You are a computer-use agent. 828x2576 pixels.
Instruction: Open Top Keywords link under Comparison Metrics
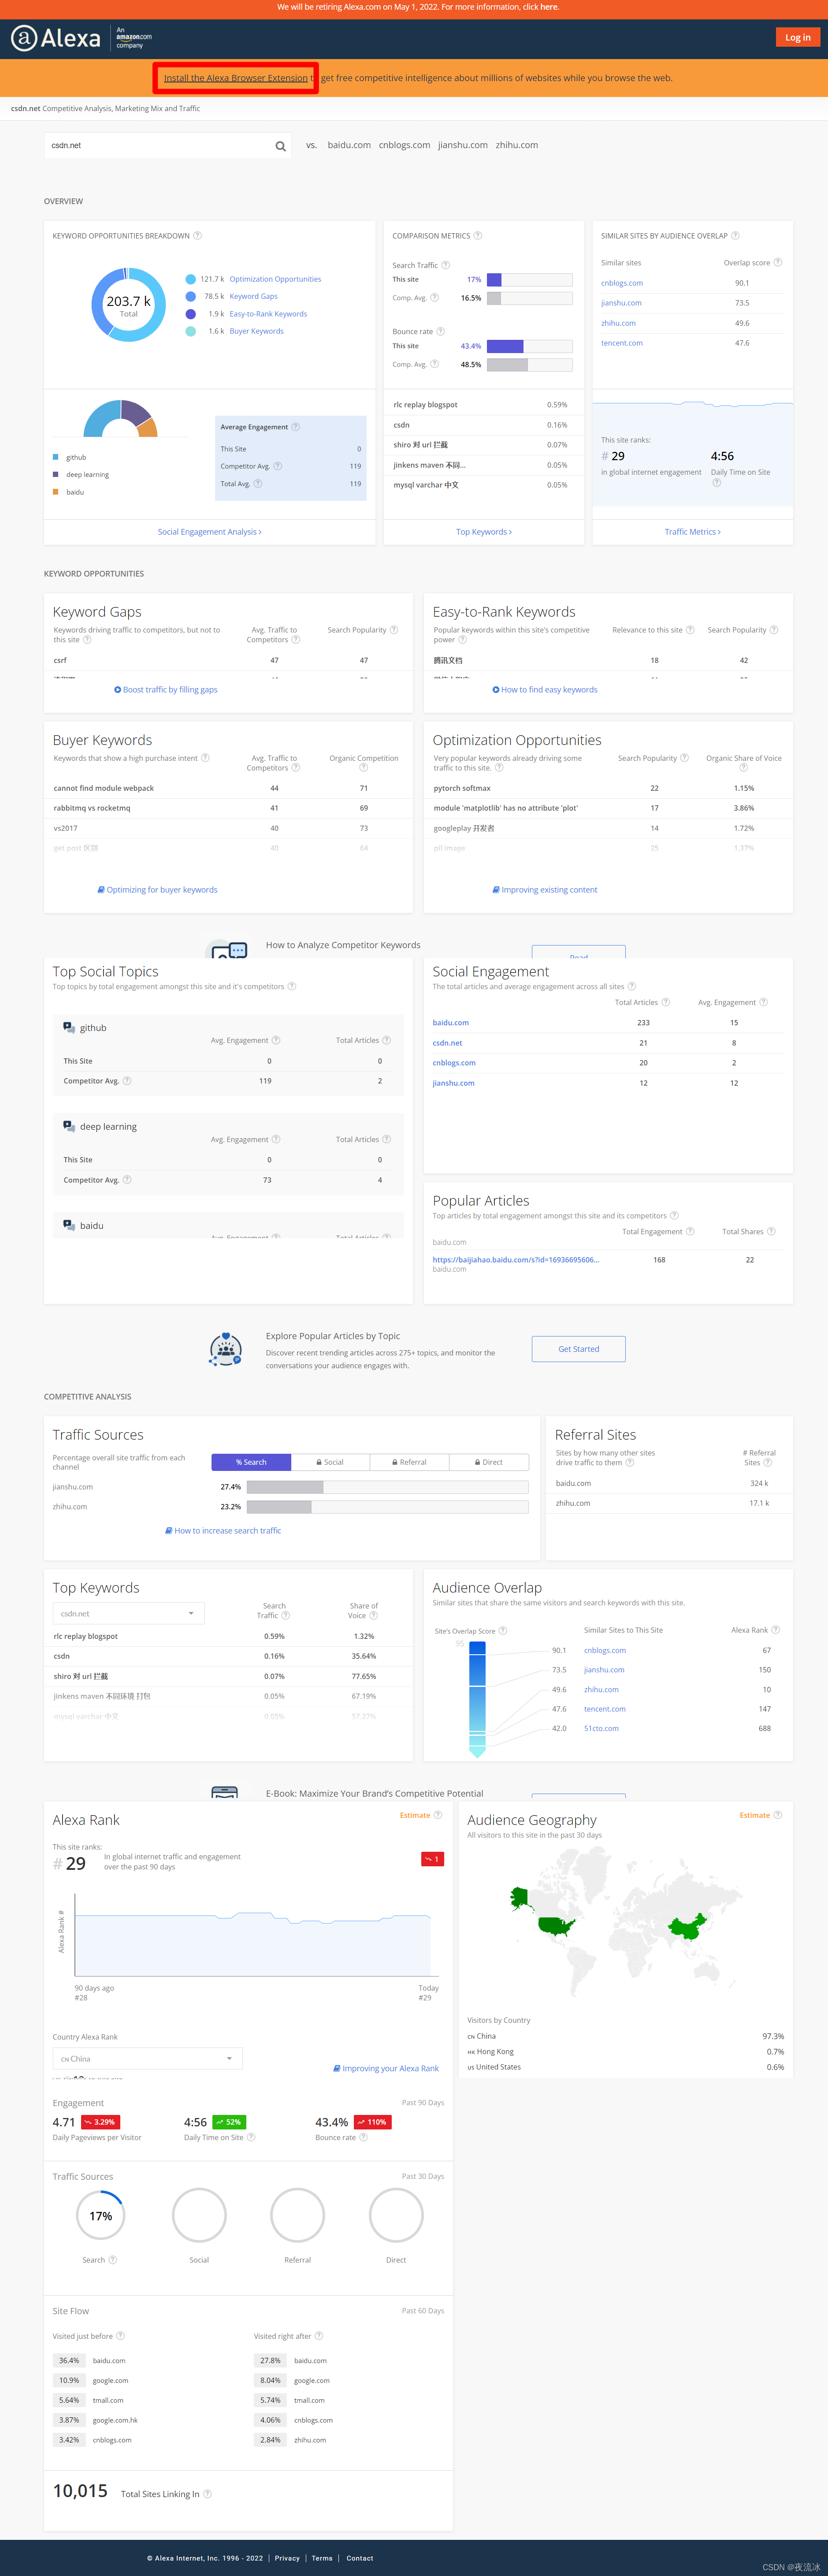pos(484,532)
